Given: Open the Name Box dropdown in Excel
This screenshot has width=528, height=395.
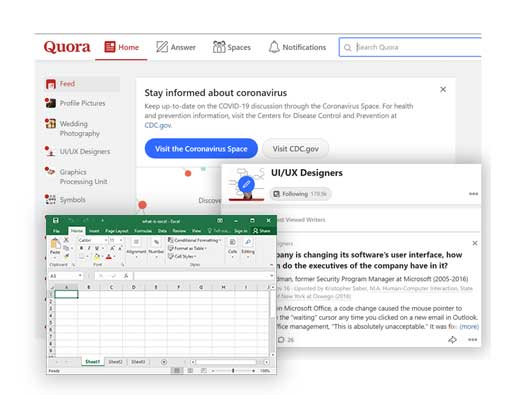Looking at the screenshot, I should [80, 276].
